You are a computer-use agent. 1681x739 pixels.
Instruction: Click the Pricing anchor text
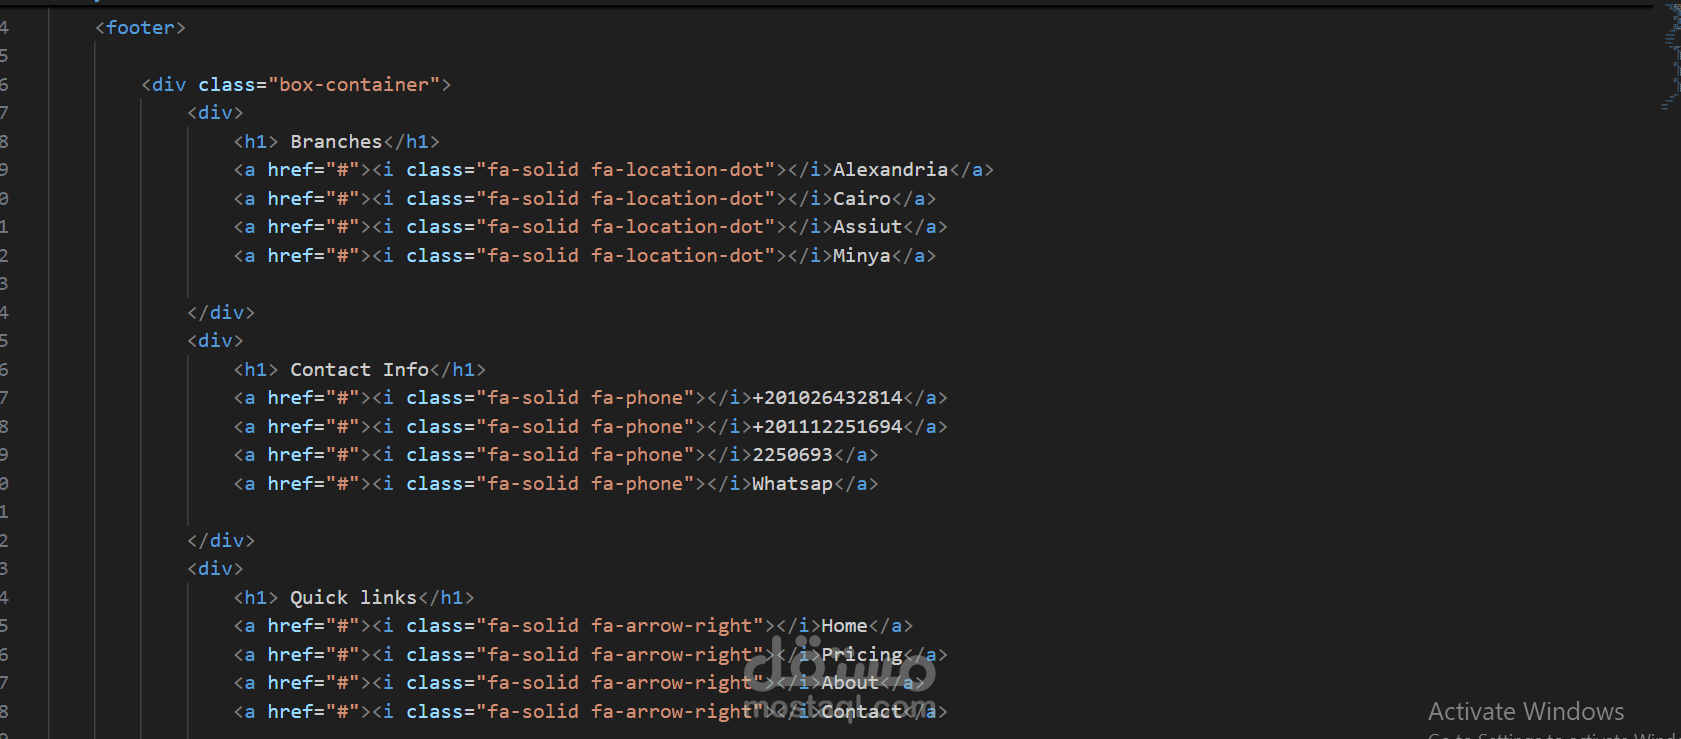[x=861, y=655]
